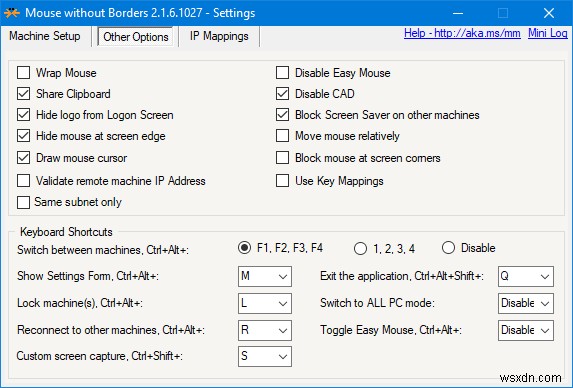Image resolution: width=573 pixels, height=388 pixels.
Task: Expand the Custom screen capture key dropdown
Action: coord(265,356)
